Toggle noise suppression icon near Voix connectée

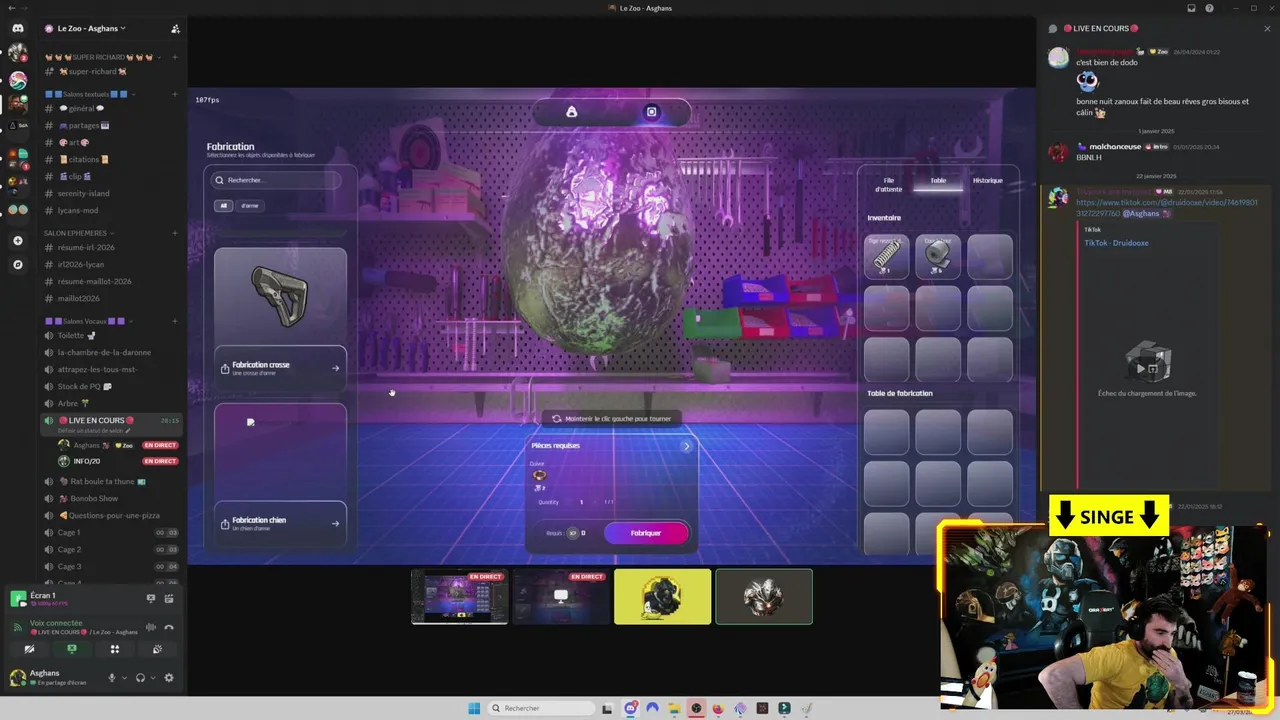pyautogui.click(x=151, y=627)
